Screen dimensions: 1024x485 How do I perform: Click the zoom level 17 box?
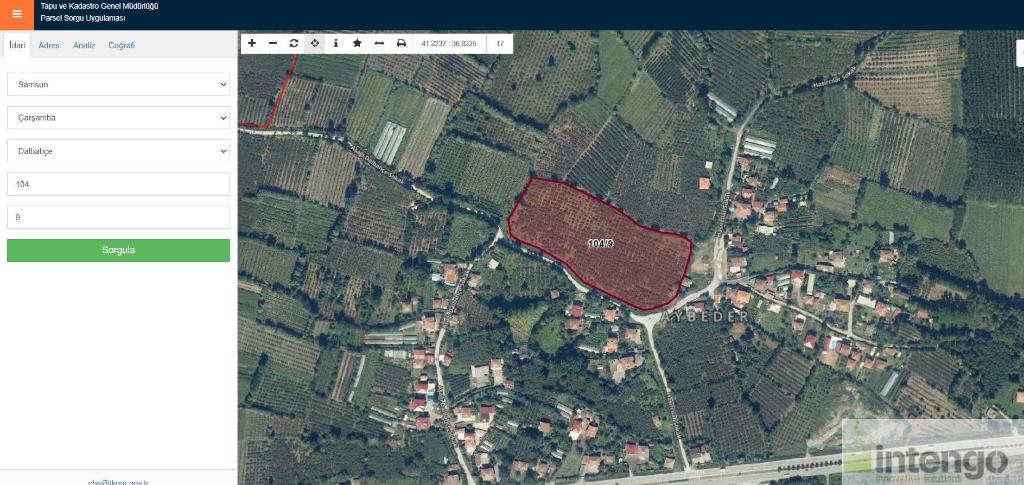tap(499, 43)
